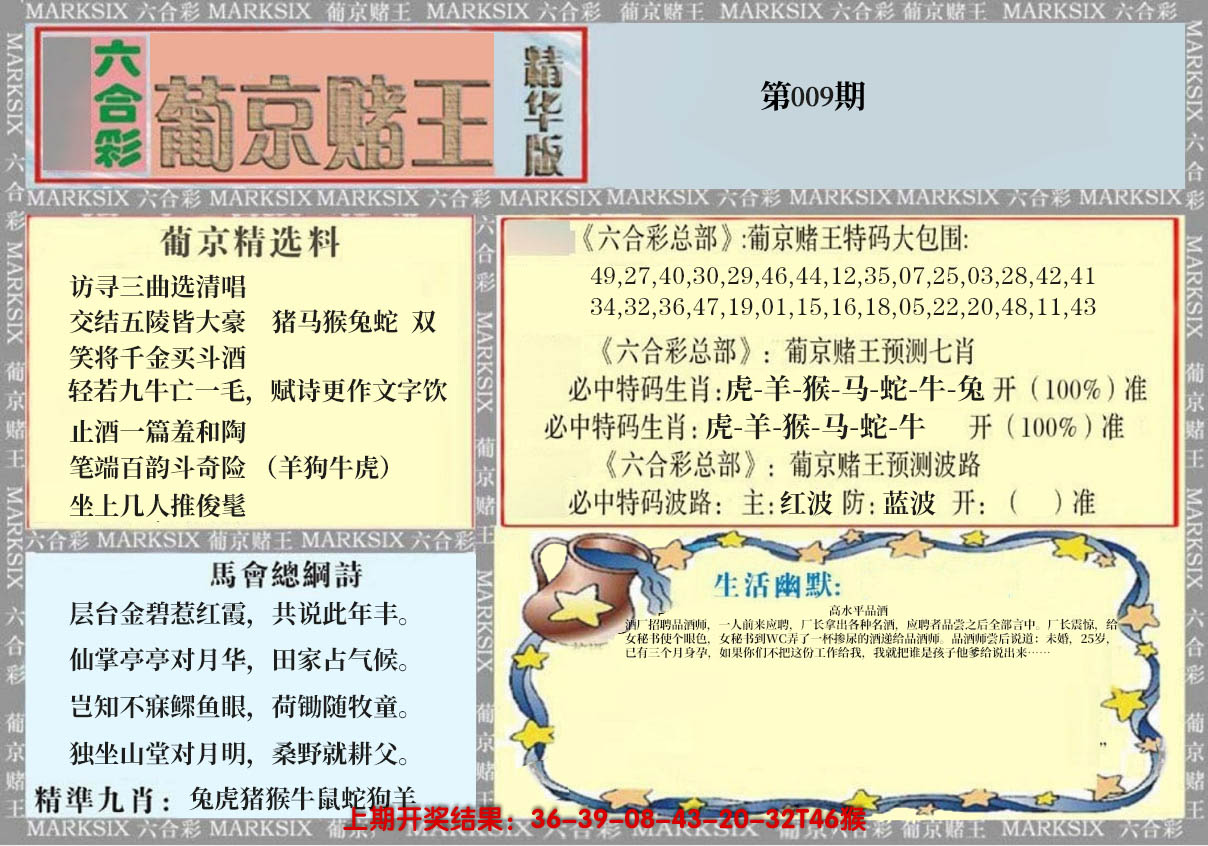Click the empty brackets in the 波路 row
The image size is (1208, 846).
[x=1035, y=502]
